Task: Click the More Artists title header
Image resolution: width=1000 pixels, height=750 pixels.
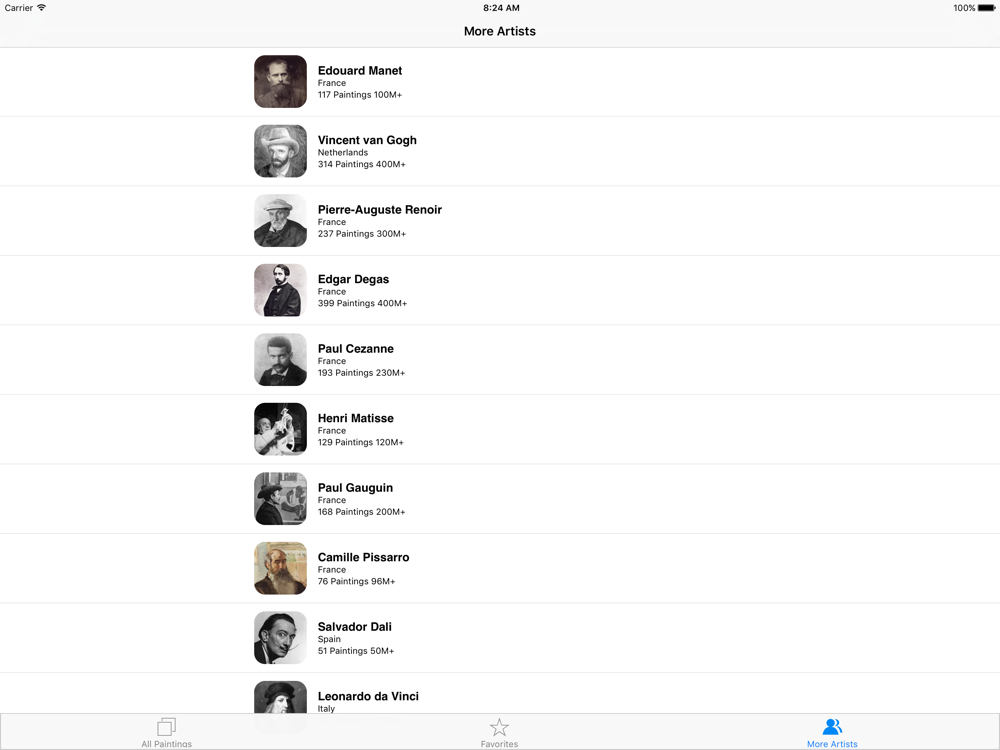Action: point(500,31)
